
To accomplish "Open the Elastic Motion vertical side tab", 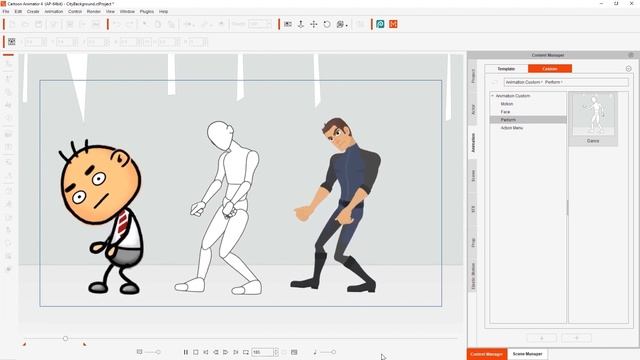I will click(x=473, y=276).
